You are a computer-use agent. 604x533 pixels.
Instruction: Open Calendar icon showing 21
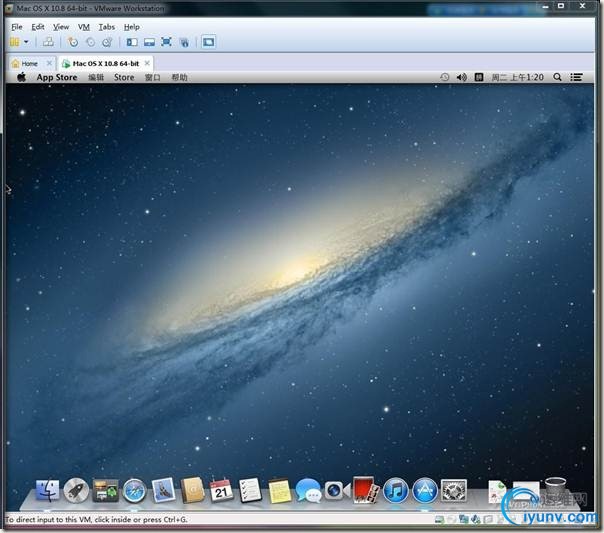(221, 490)
